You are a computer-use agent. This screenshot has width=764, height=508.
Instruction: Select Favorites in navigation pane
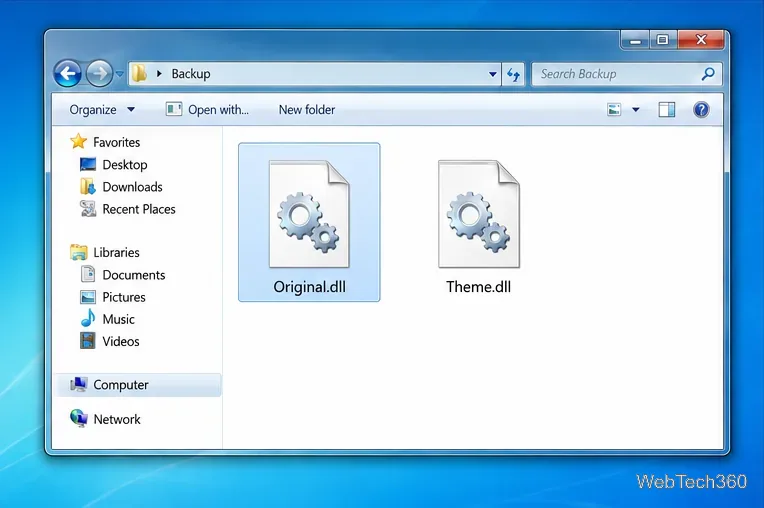(116, 142)
